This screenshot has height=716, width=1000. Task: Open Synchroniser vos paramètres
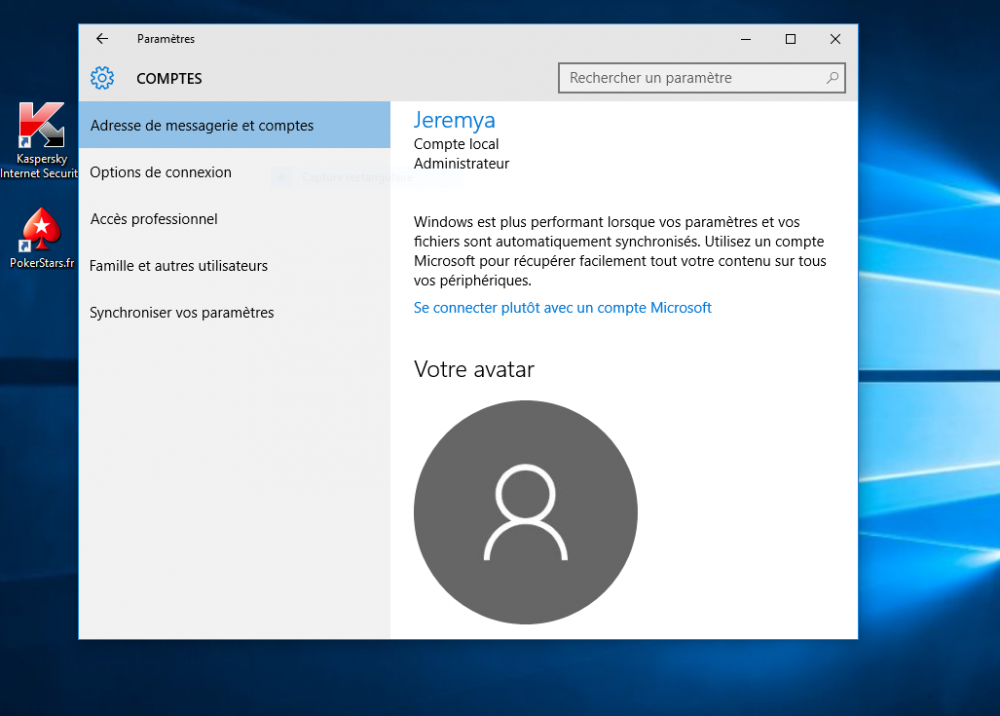[x=182, y=313]
